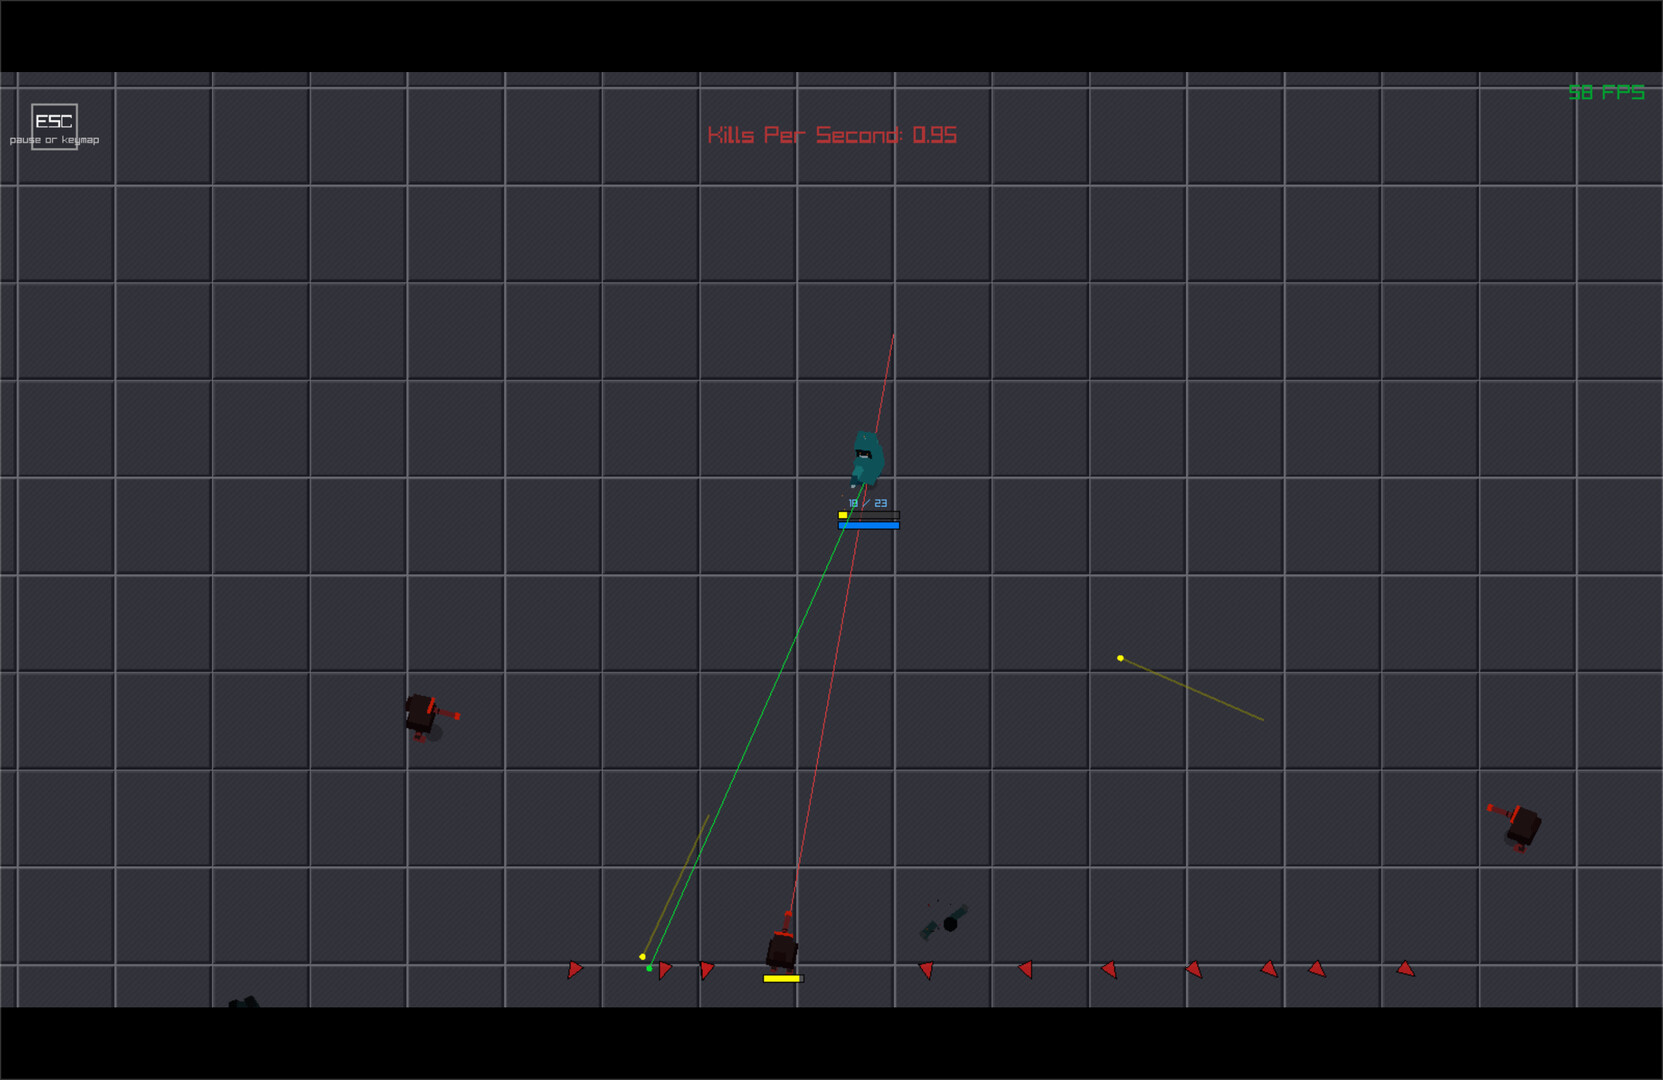This screenshot has height=1080, width=1663.
Task: Click the Kills Per Second readout
Action: (832, 135)
